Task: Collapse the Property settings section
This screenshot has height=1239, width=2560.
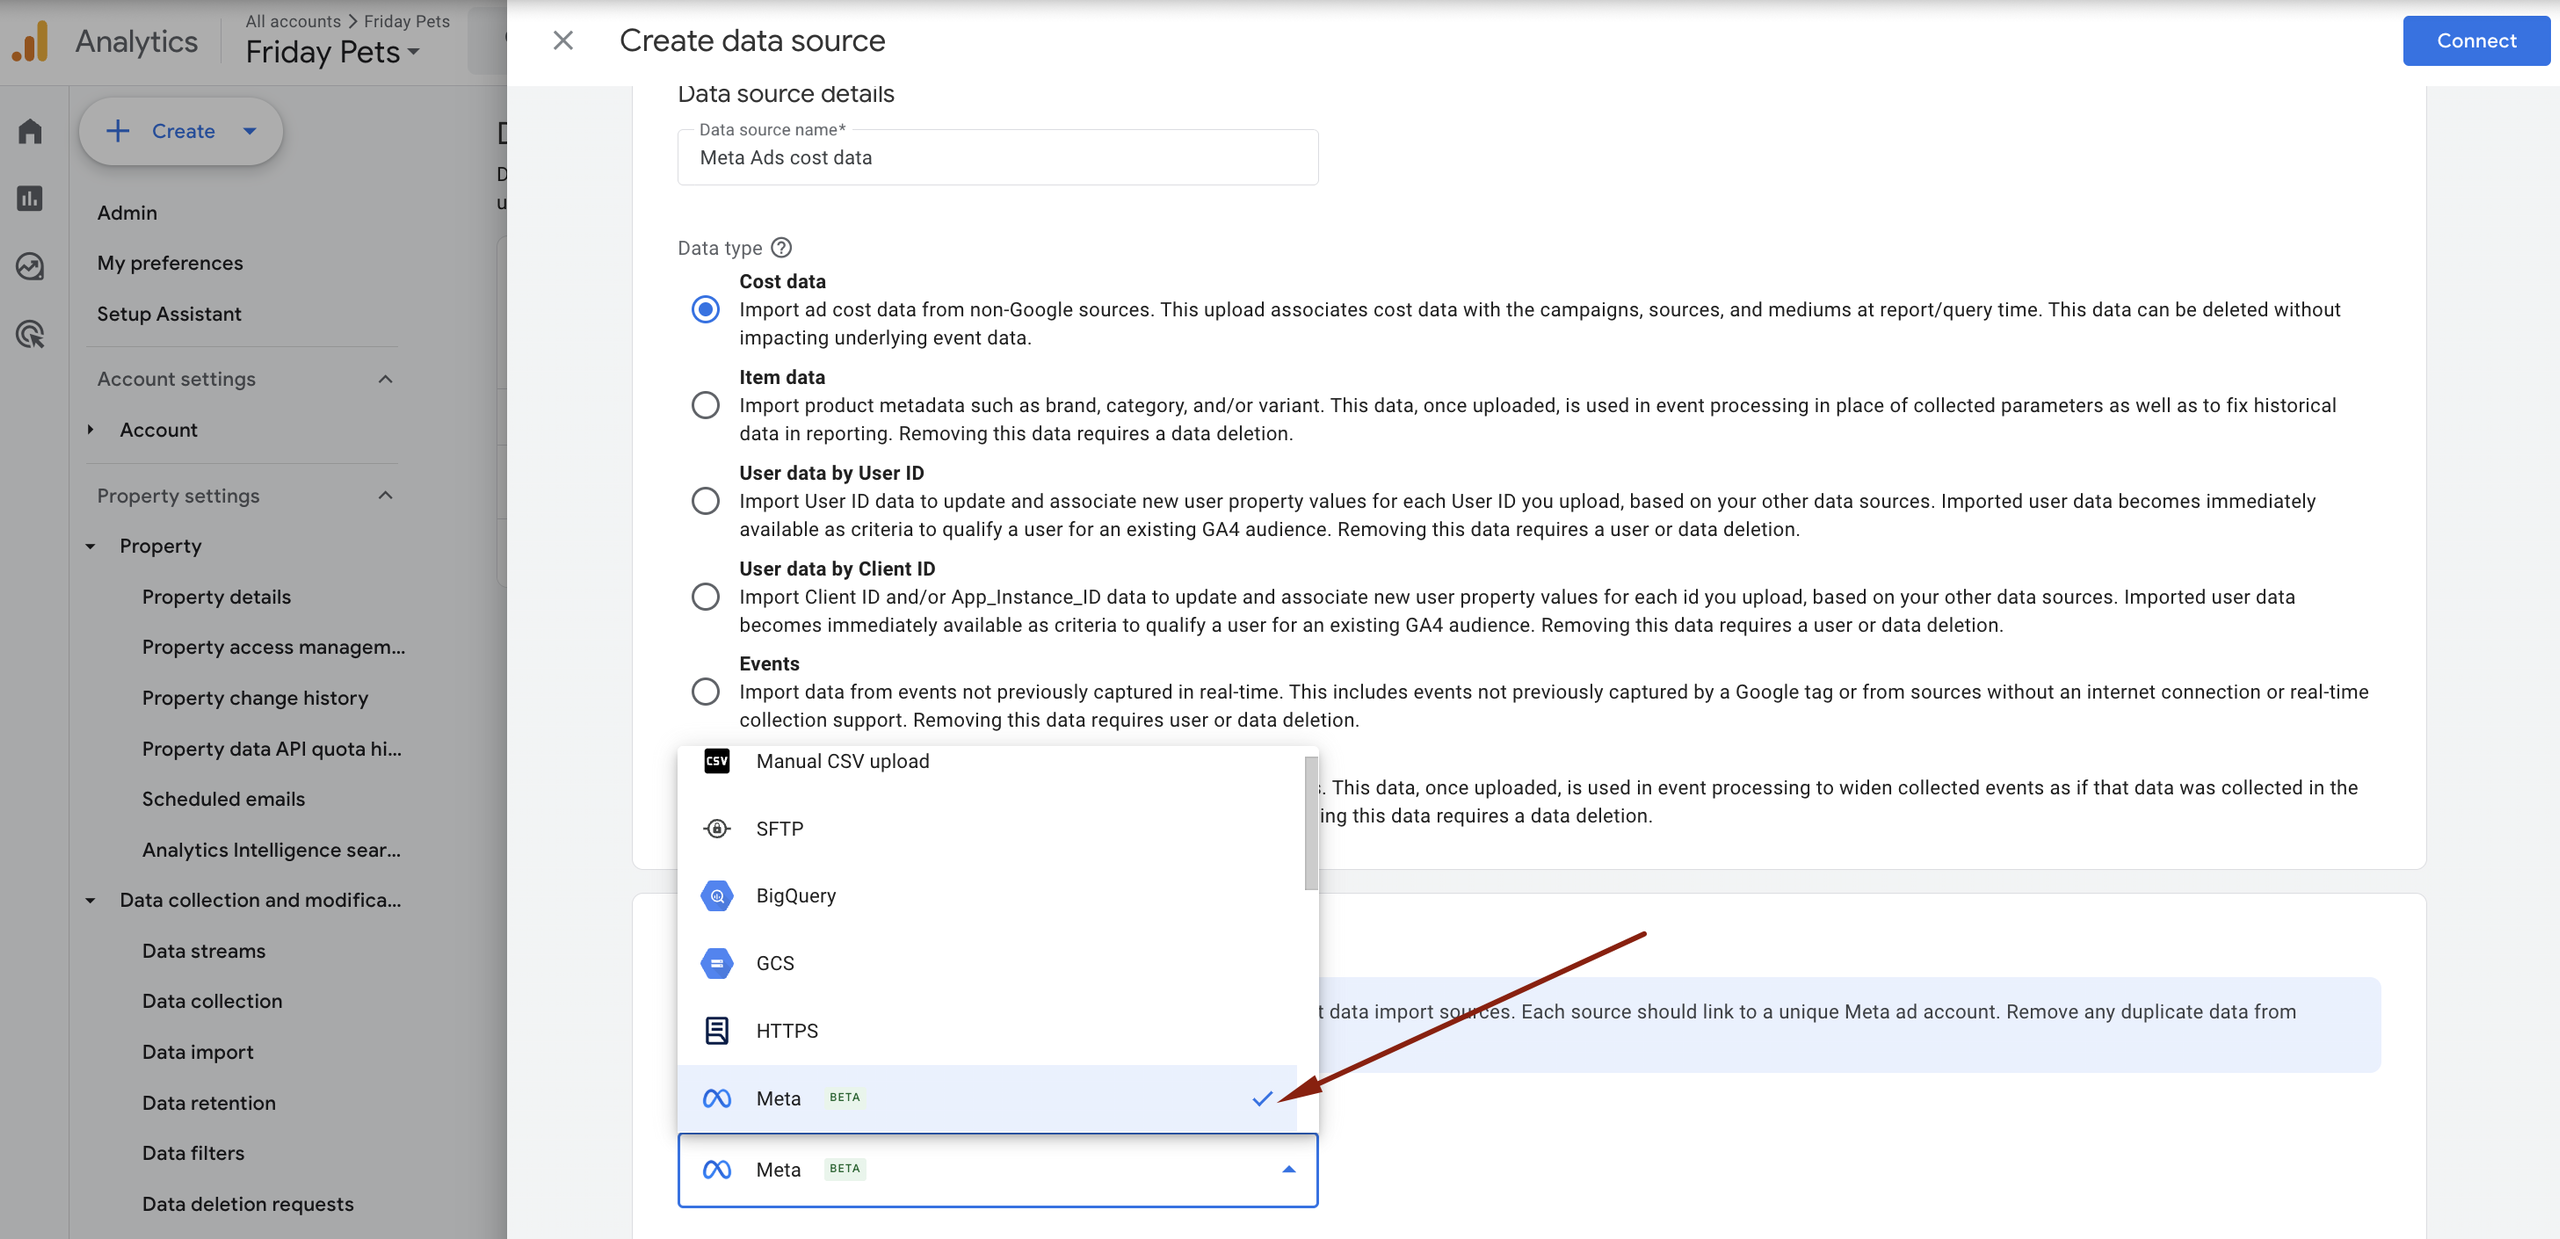Action: click(x=385, y=495)
